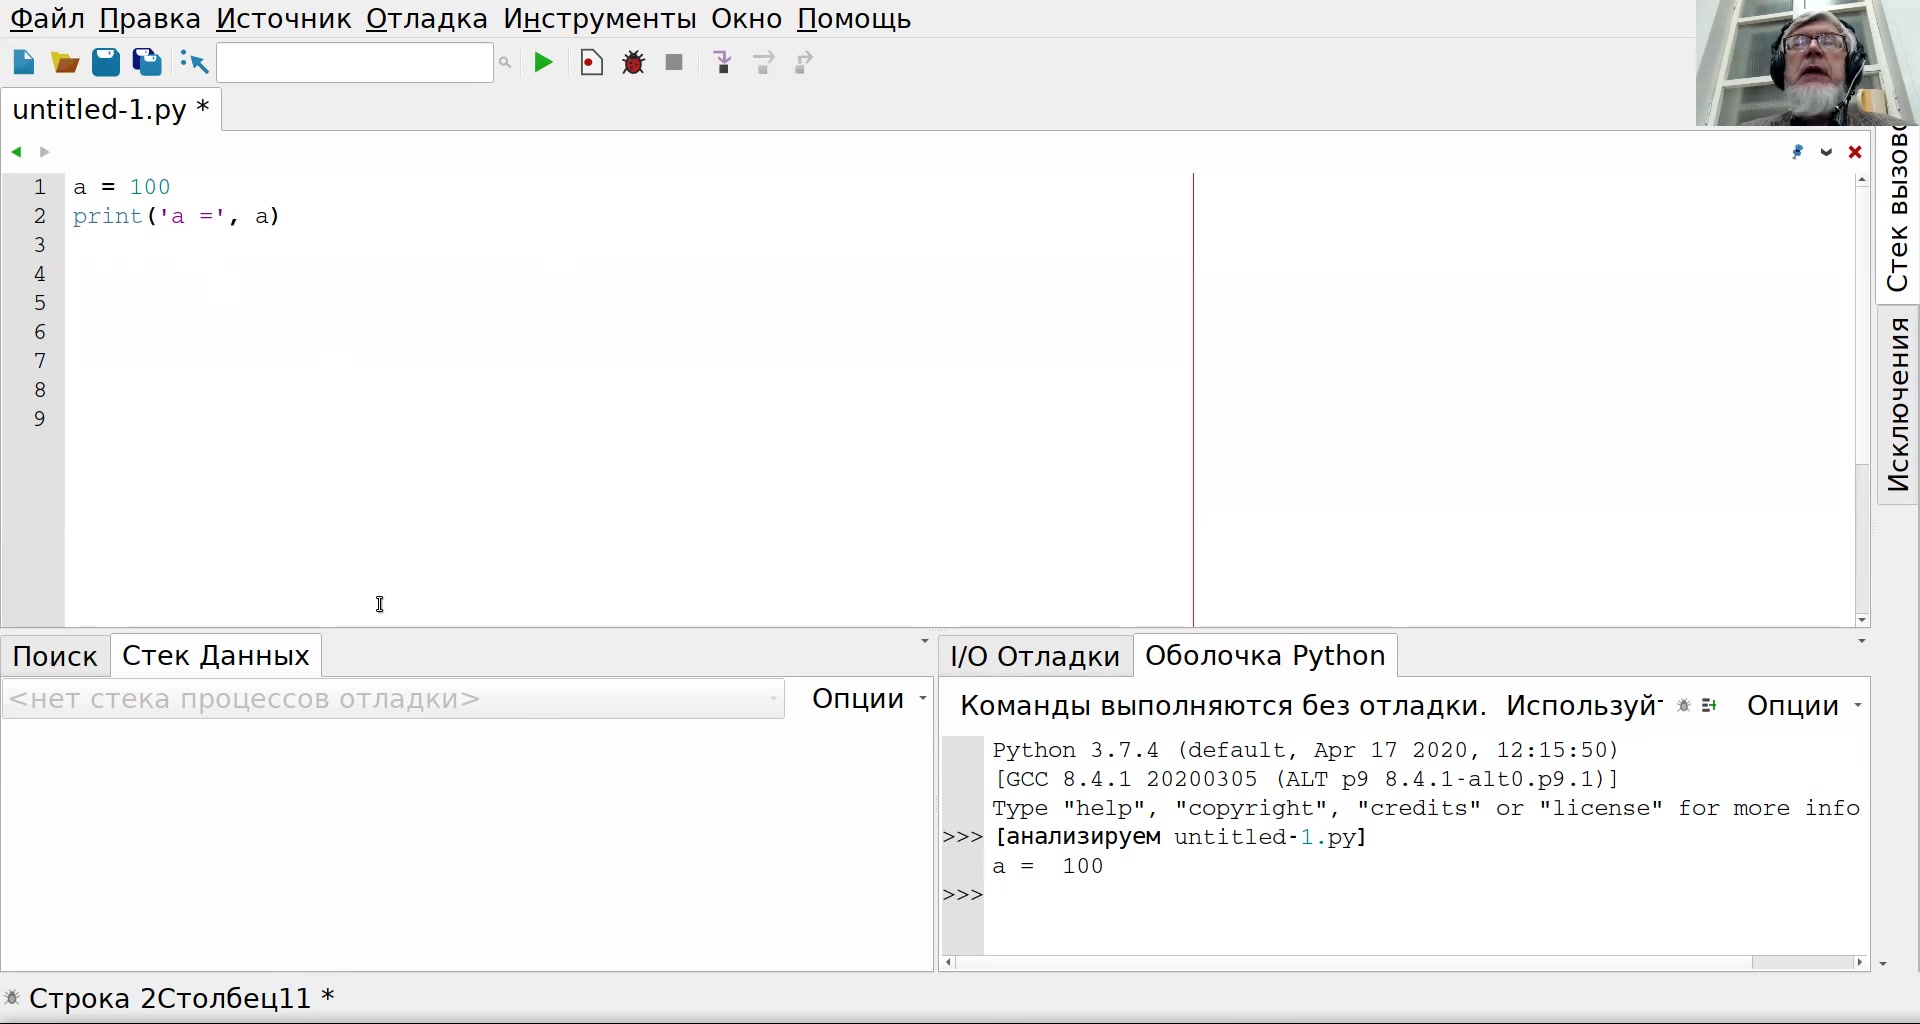Click on the print('a =', a) line
This screenshot has width=1920, height=1024.
coord(176,216)
